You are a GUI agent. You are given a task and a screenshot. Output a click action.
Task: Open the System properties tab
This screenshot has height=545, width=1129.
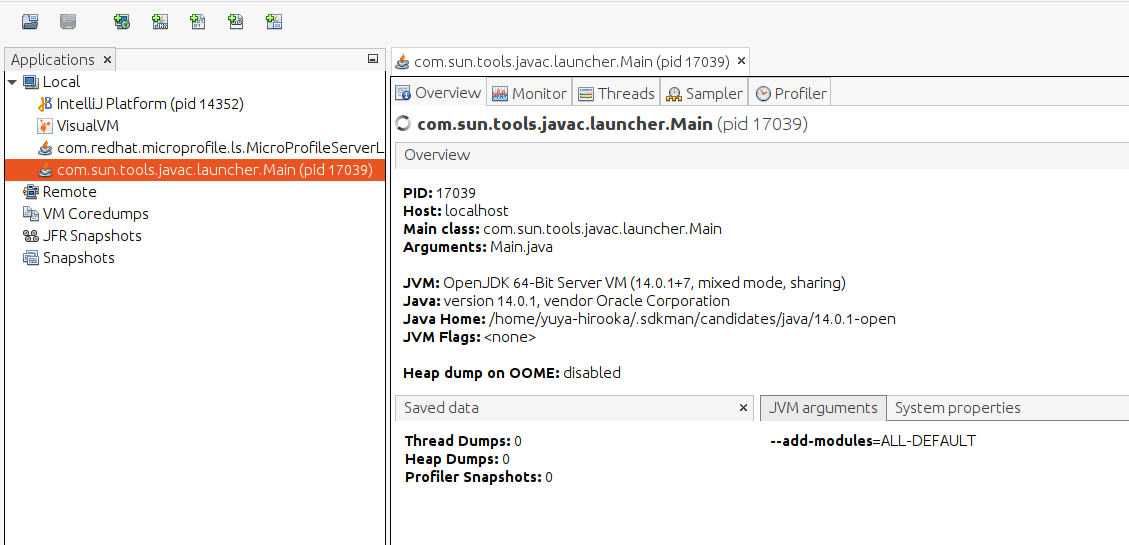pyautogui.click(x=958, y=407)
